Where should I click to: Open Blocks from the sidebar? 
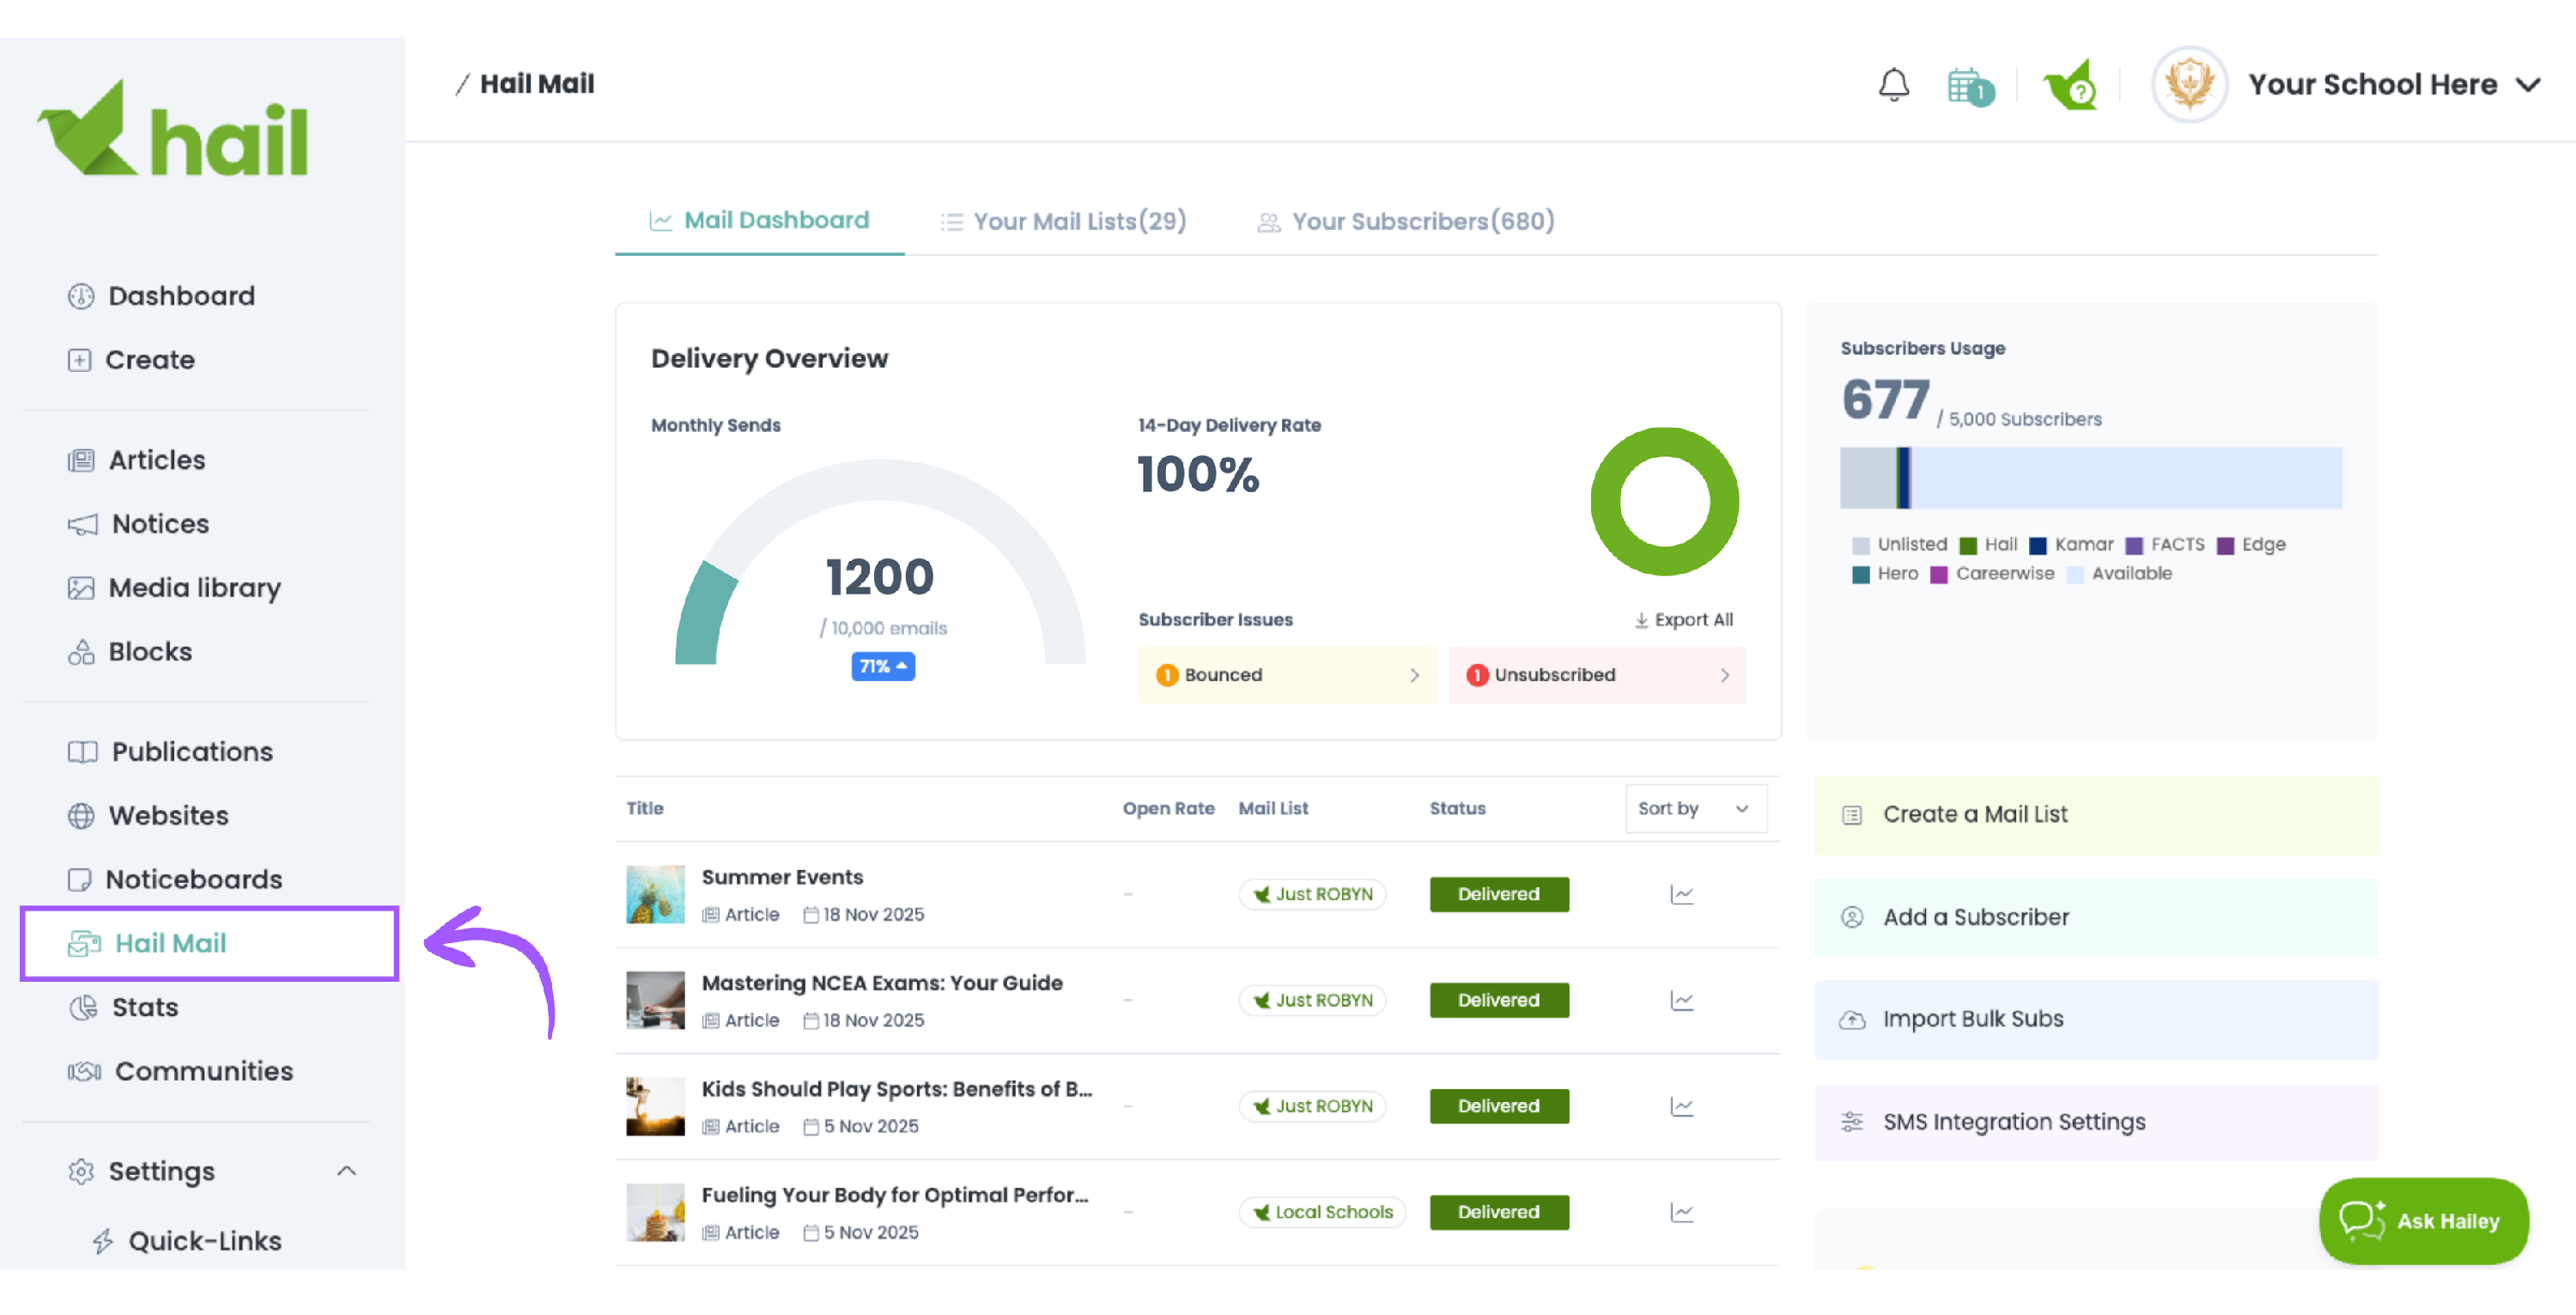pos(149,652)
